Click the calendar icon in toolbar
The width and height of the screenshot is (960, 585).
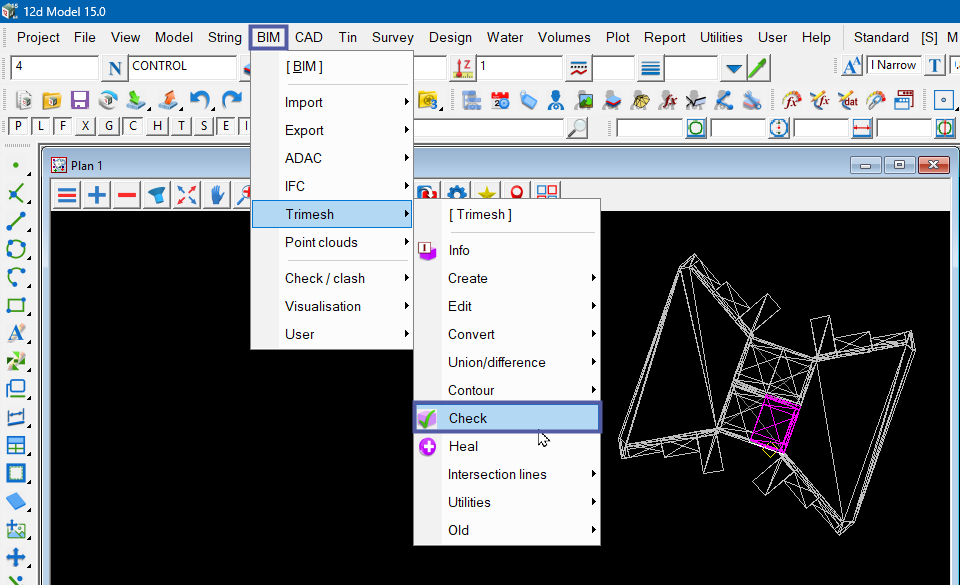click(500, 100)
